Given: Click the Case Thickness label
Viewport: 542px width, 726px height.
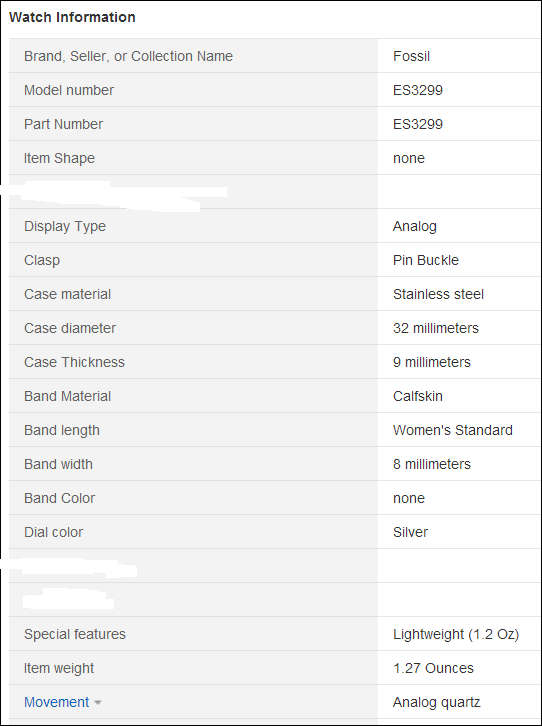Looking at the screenshot, I should click(x=75, y=362).
